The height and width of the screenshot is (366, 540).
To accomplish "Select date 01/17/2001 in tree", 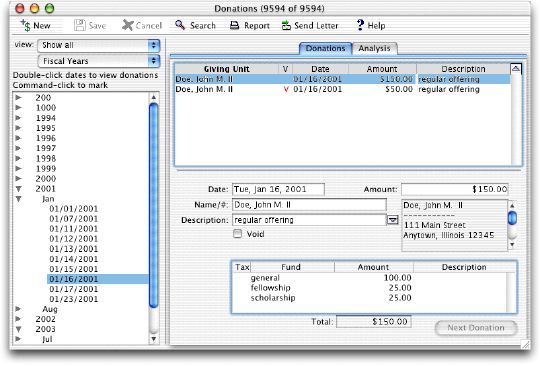I will (74, 289).
